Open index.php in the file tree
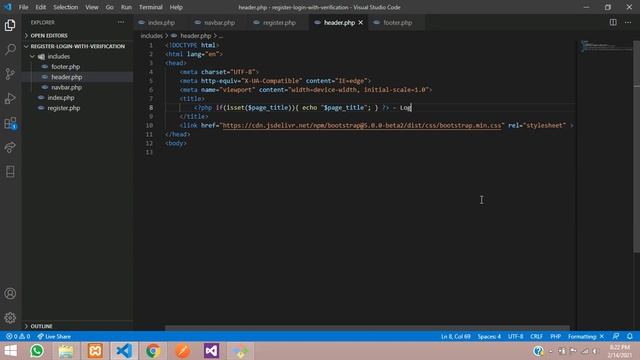The height and width of the screenshot is (360, 640). pyautogui.click(x=60, y=98)
